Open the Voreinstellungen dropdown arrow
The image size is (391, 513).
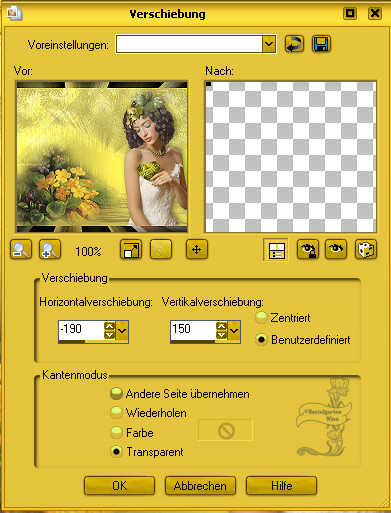(269, 44)
